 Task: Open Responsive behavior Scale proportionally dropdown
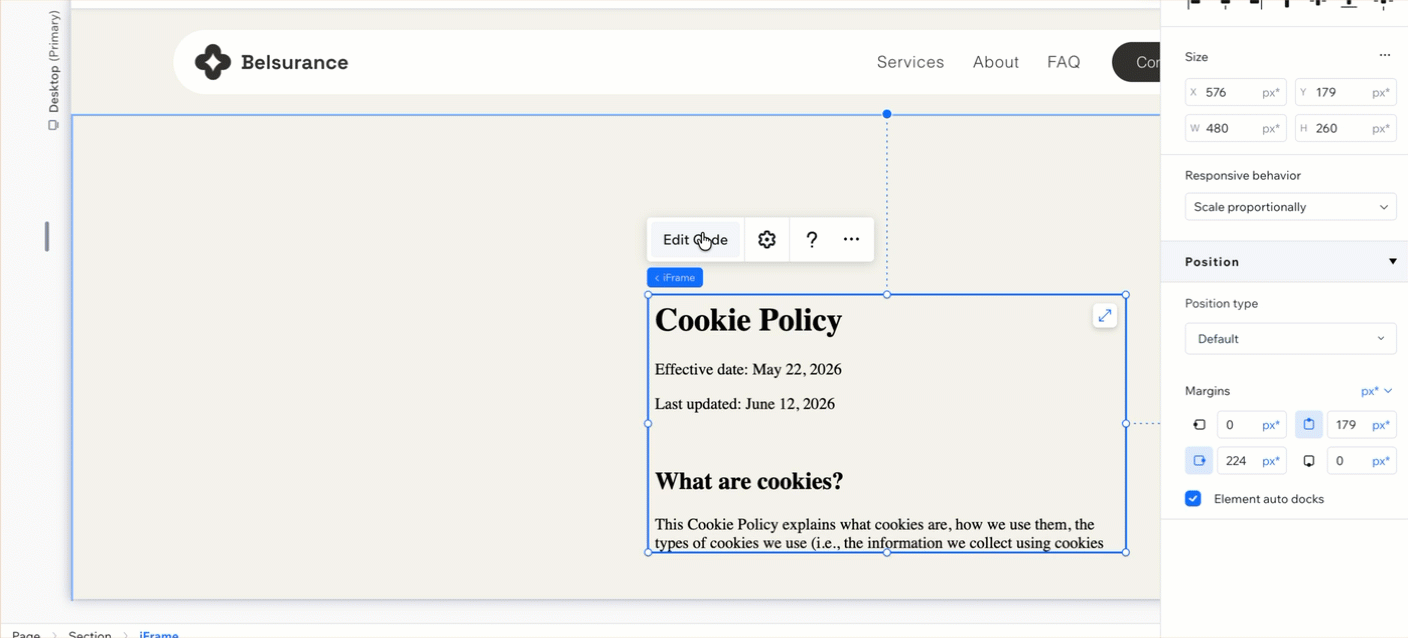pos(1290,207)
